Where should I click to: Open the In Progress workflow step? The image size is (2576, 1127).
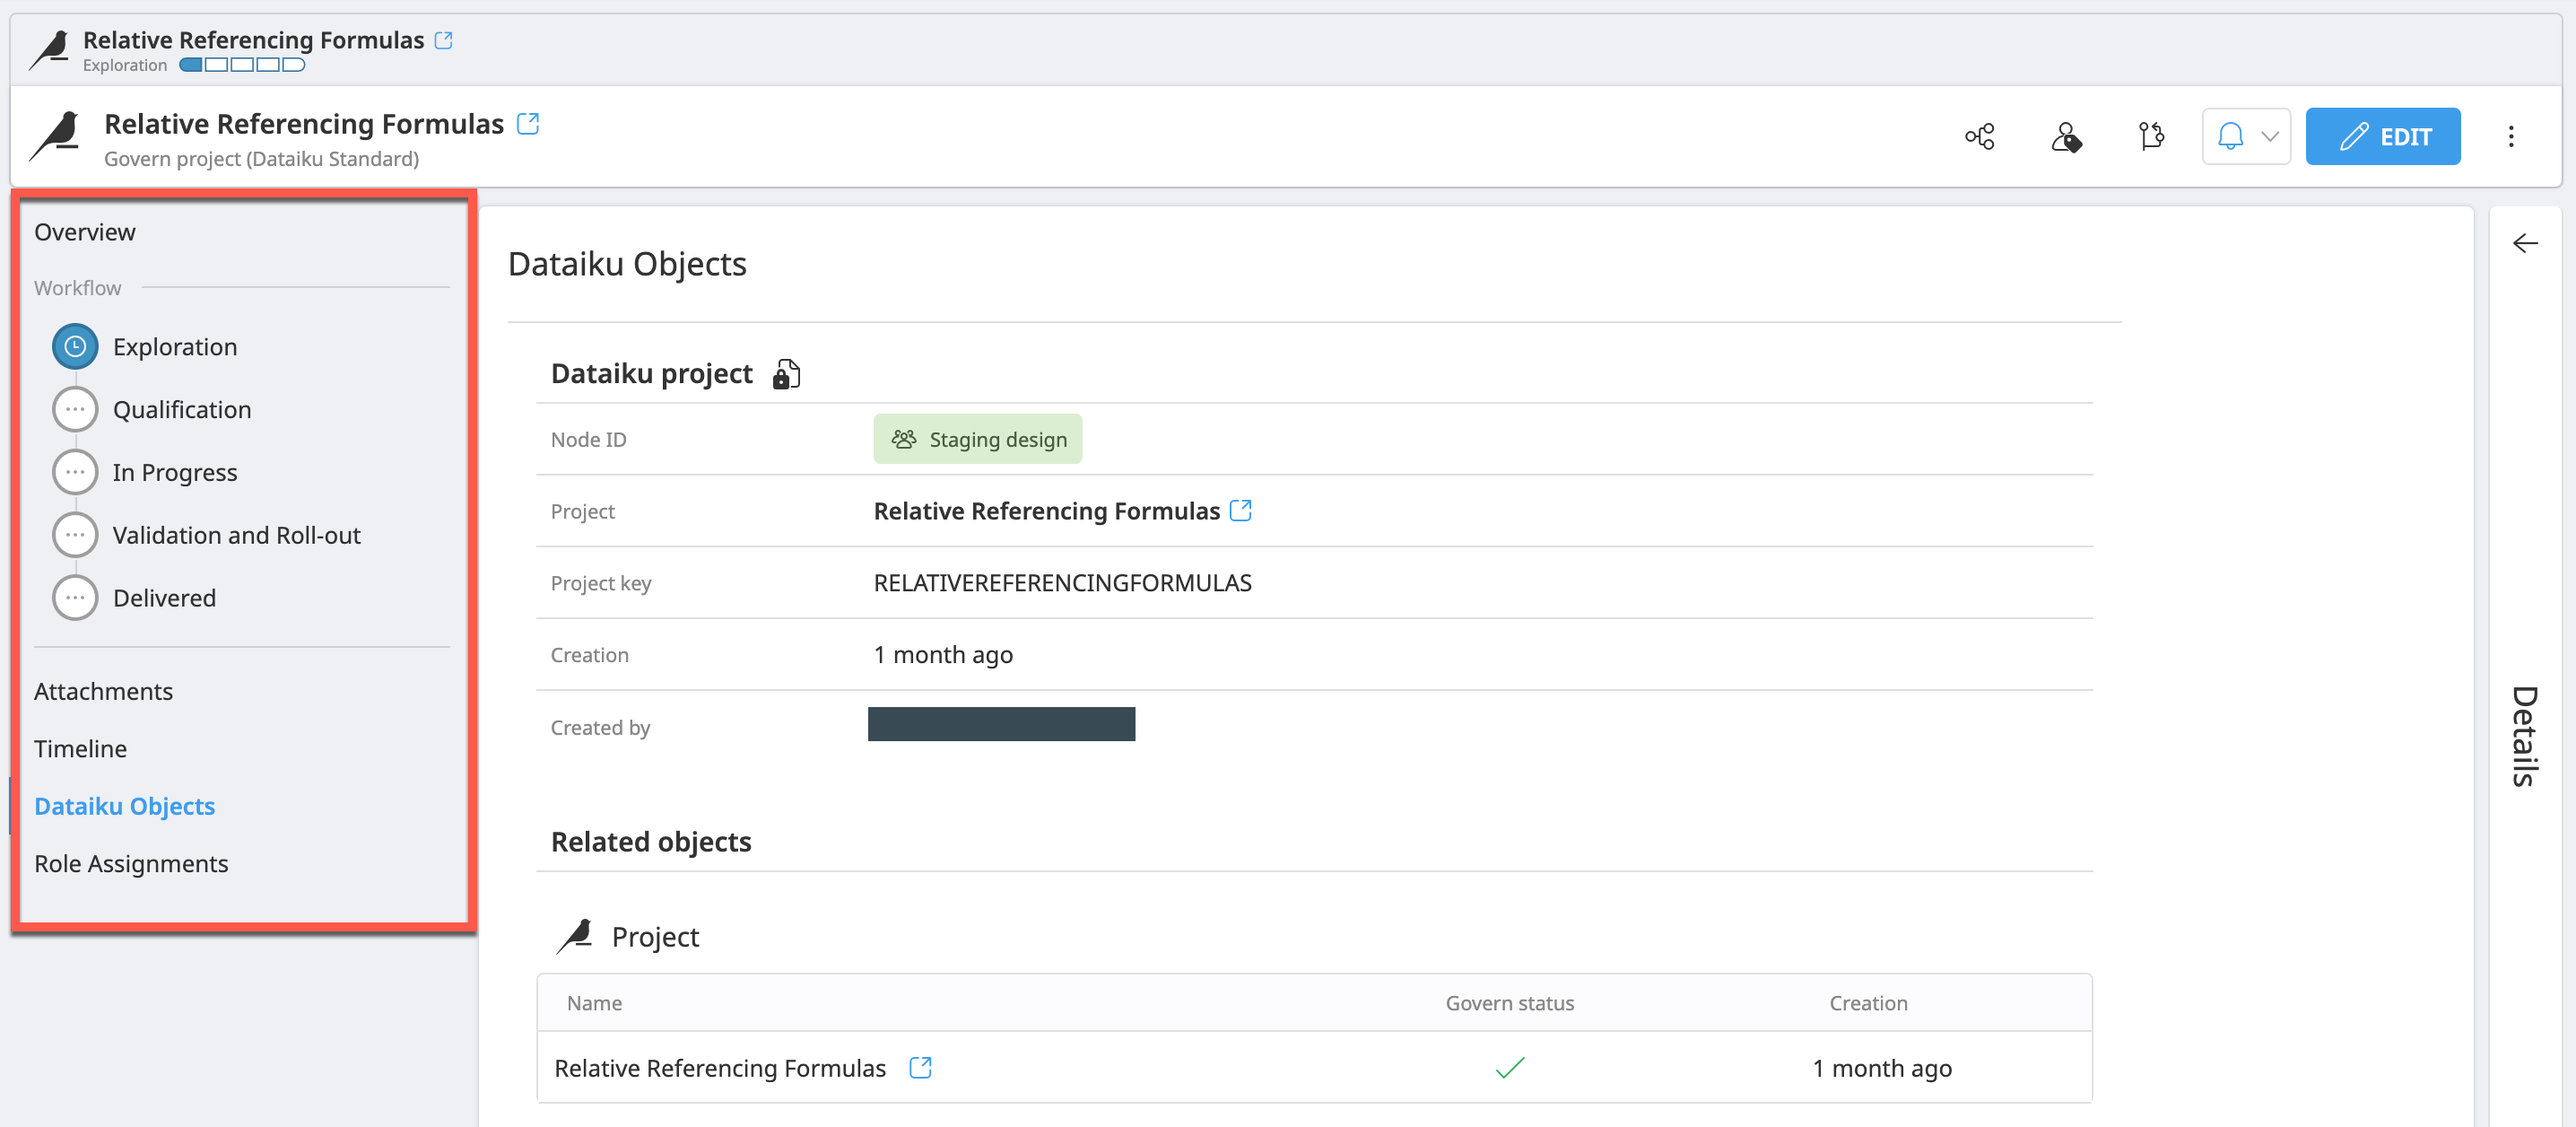175,472
